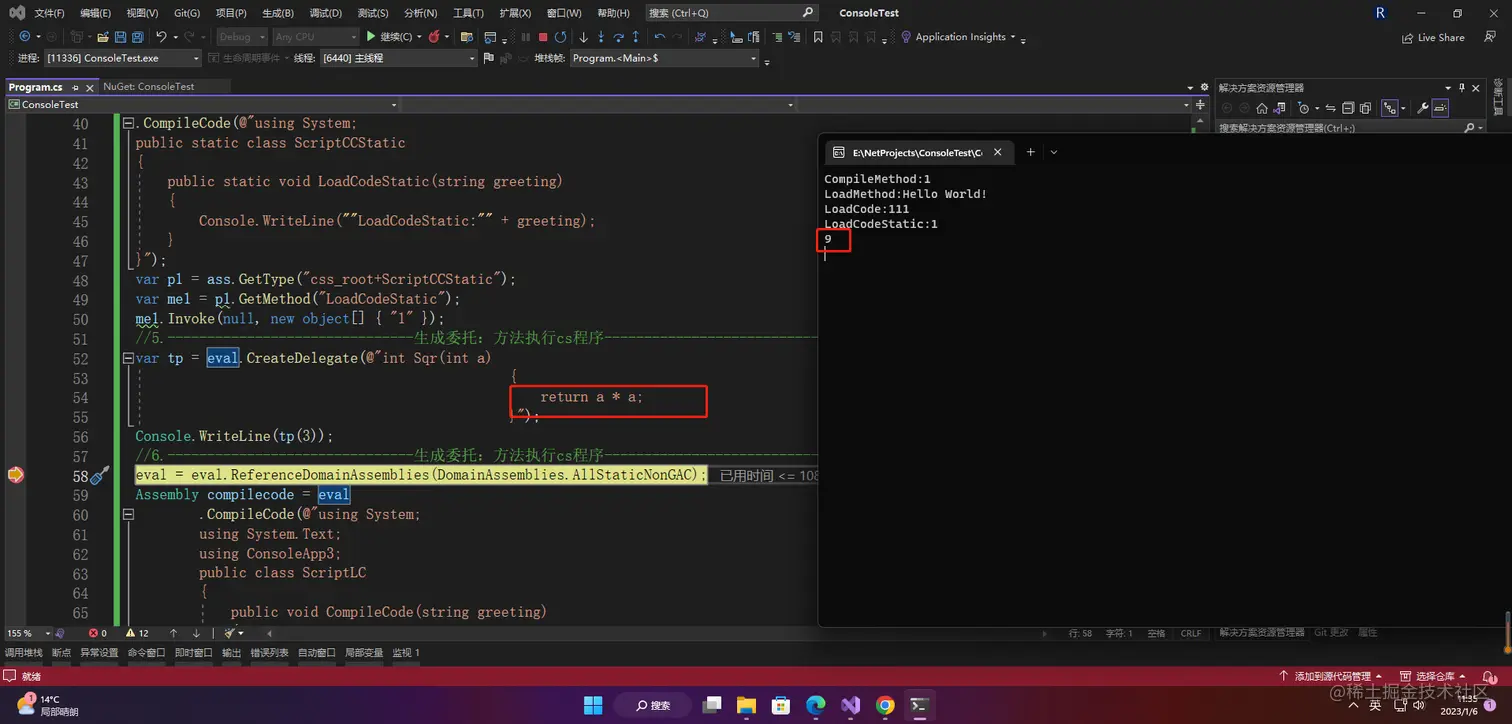The height and width of the screenshot is (724, 1512).
Task: Click the Navigate Backward icon
Action: coord(24,36)
